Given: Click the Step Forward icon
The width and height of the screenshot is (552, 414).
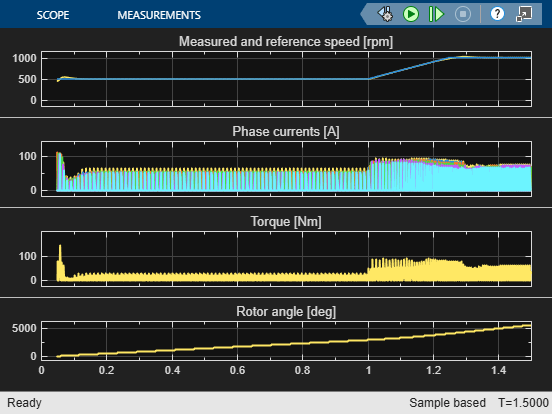Looking at the screenshot, I should click(x=436, y=14).
